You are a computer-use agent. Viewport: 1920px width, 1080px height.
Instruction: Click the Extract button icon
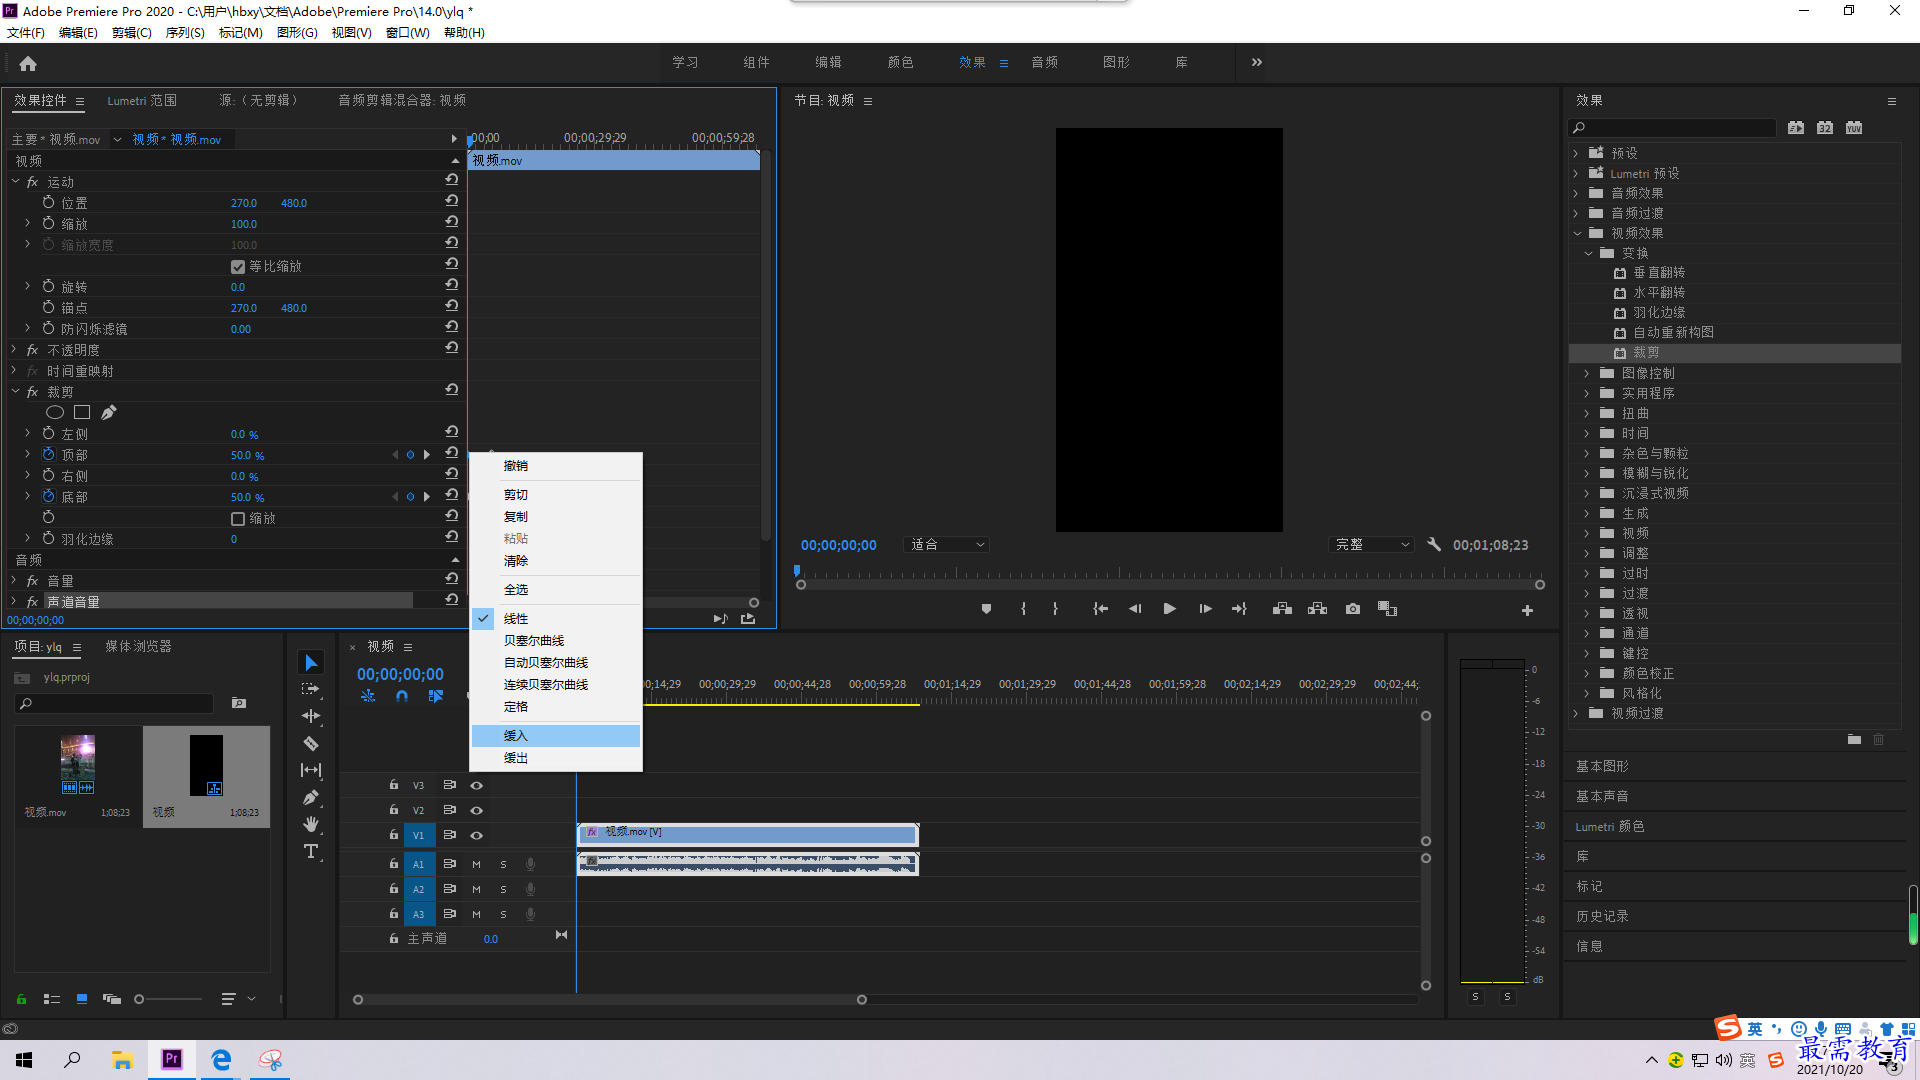click(x=1317, y=609)
